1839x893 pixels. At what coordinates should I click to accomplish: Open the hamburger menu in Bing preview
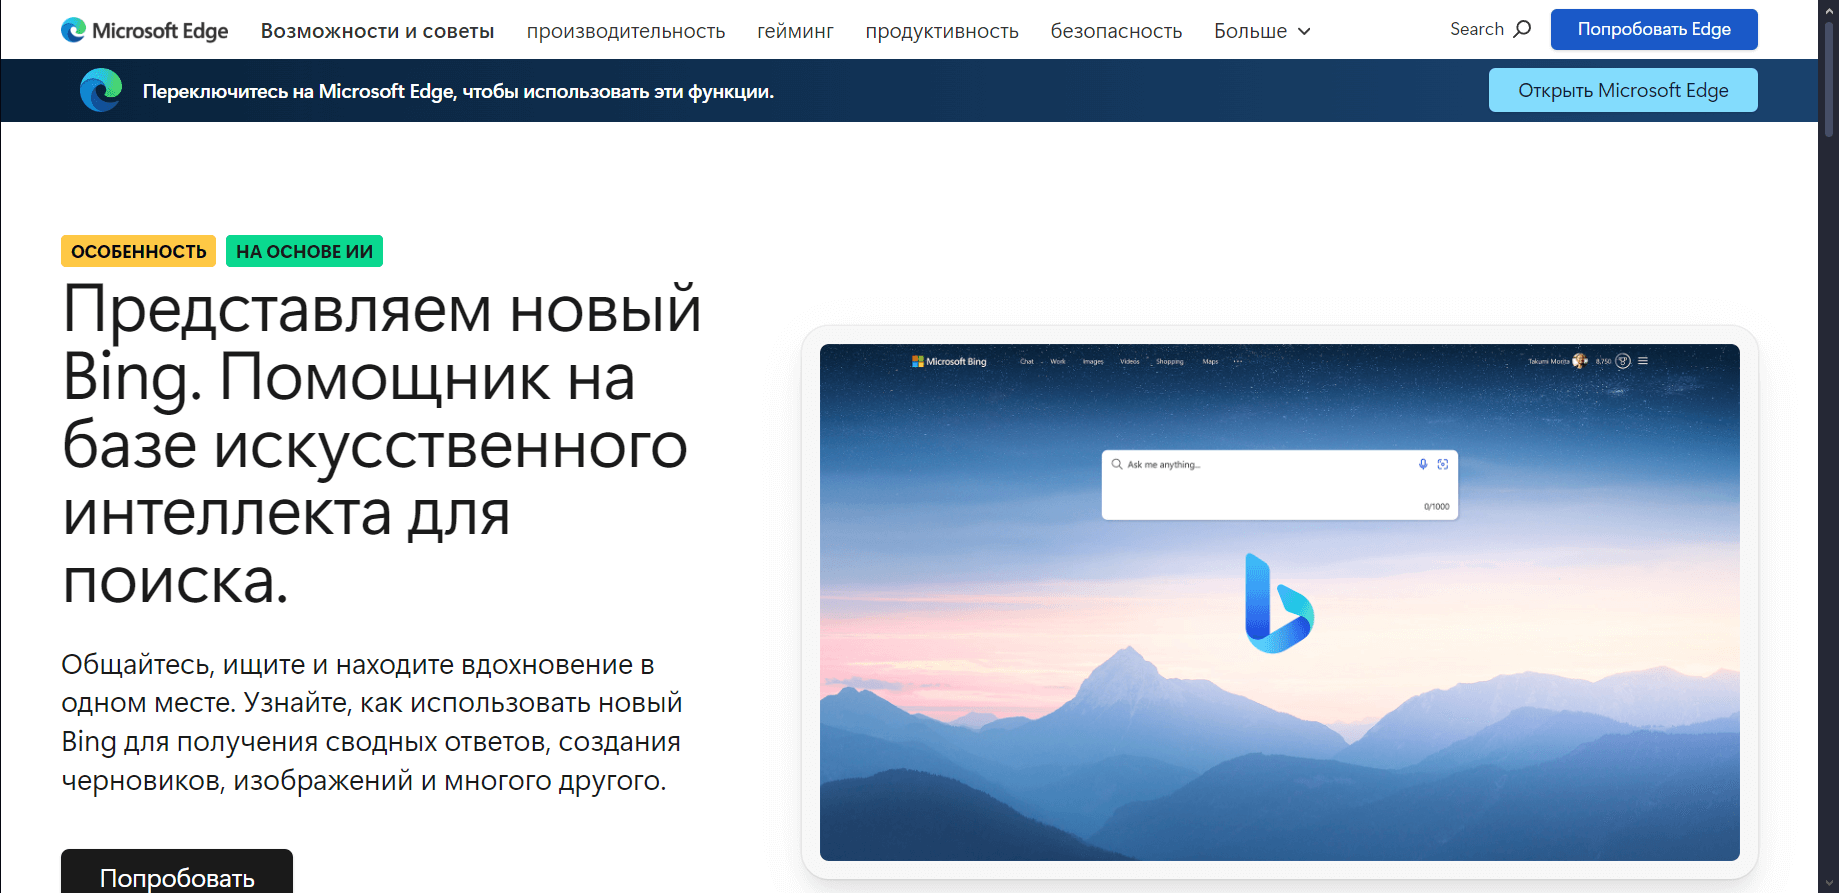click(x=1643, y=361)
